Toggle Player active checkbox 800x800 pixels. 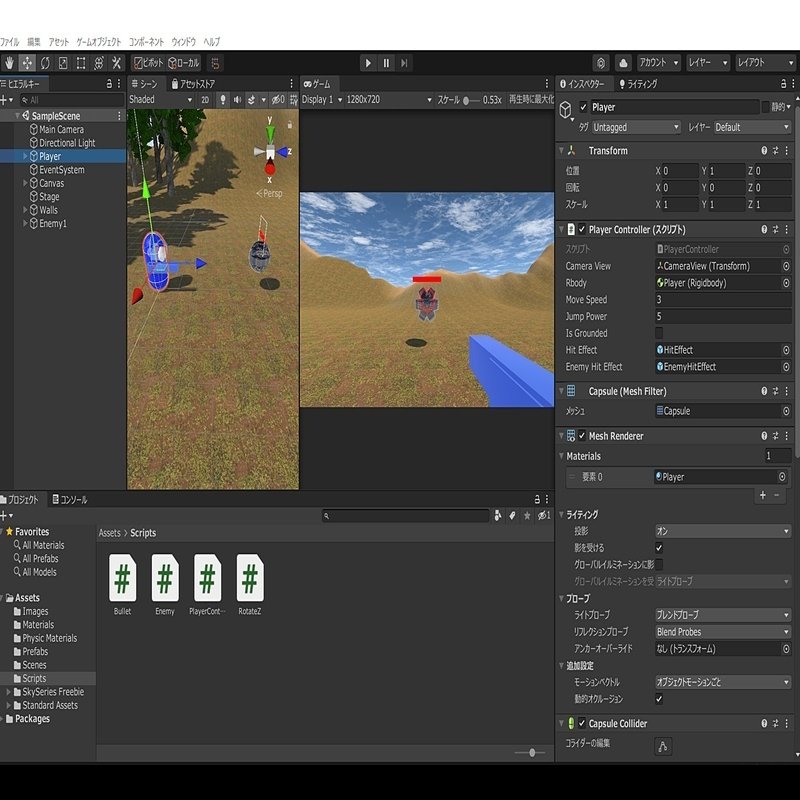point(583,107)
